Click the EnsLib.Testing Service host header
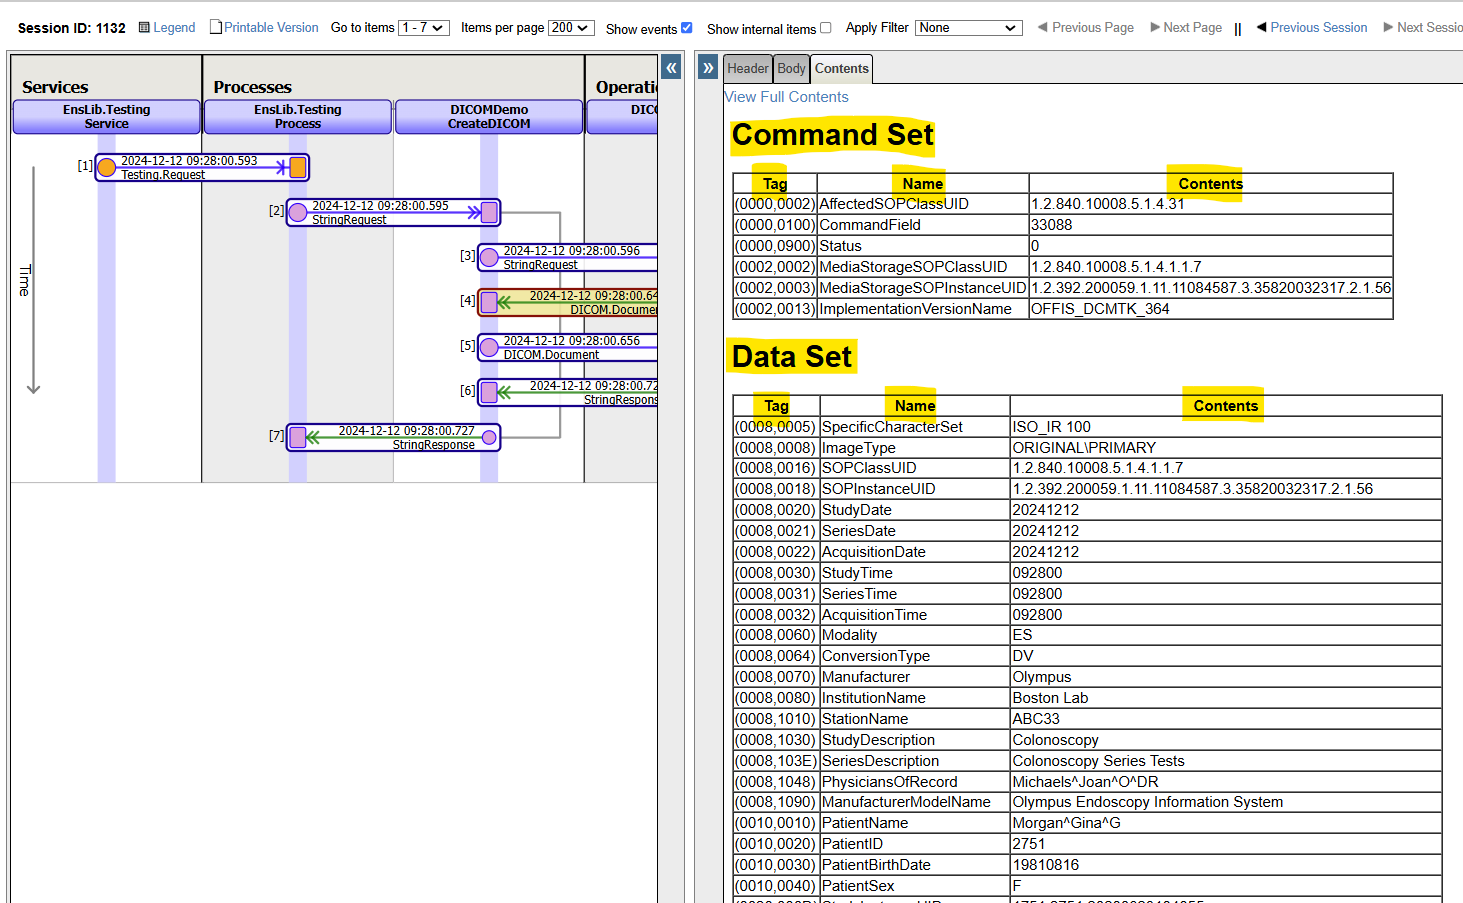Image resolution: width=1463 pixels, height=903 pixels. tap(106, 117)
